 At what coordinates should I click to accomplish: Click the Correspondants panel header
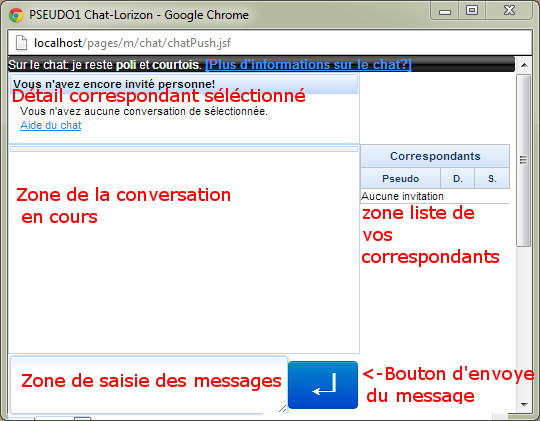click(435, 156)
